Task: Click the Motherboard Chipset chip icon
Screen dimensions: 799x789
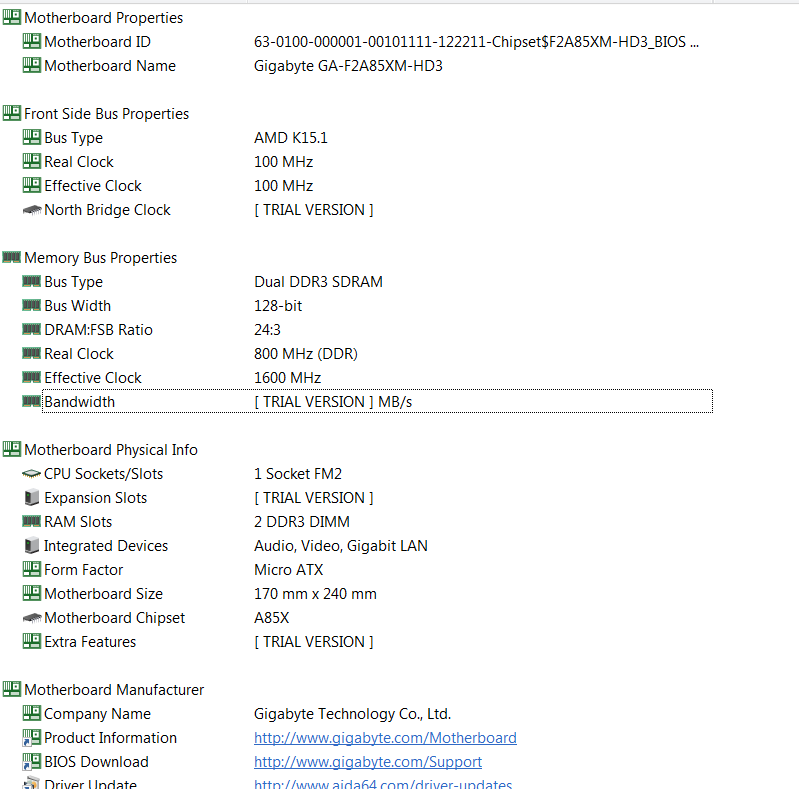Action: click(32, 617)
